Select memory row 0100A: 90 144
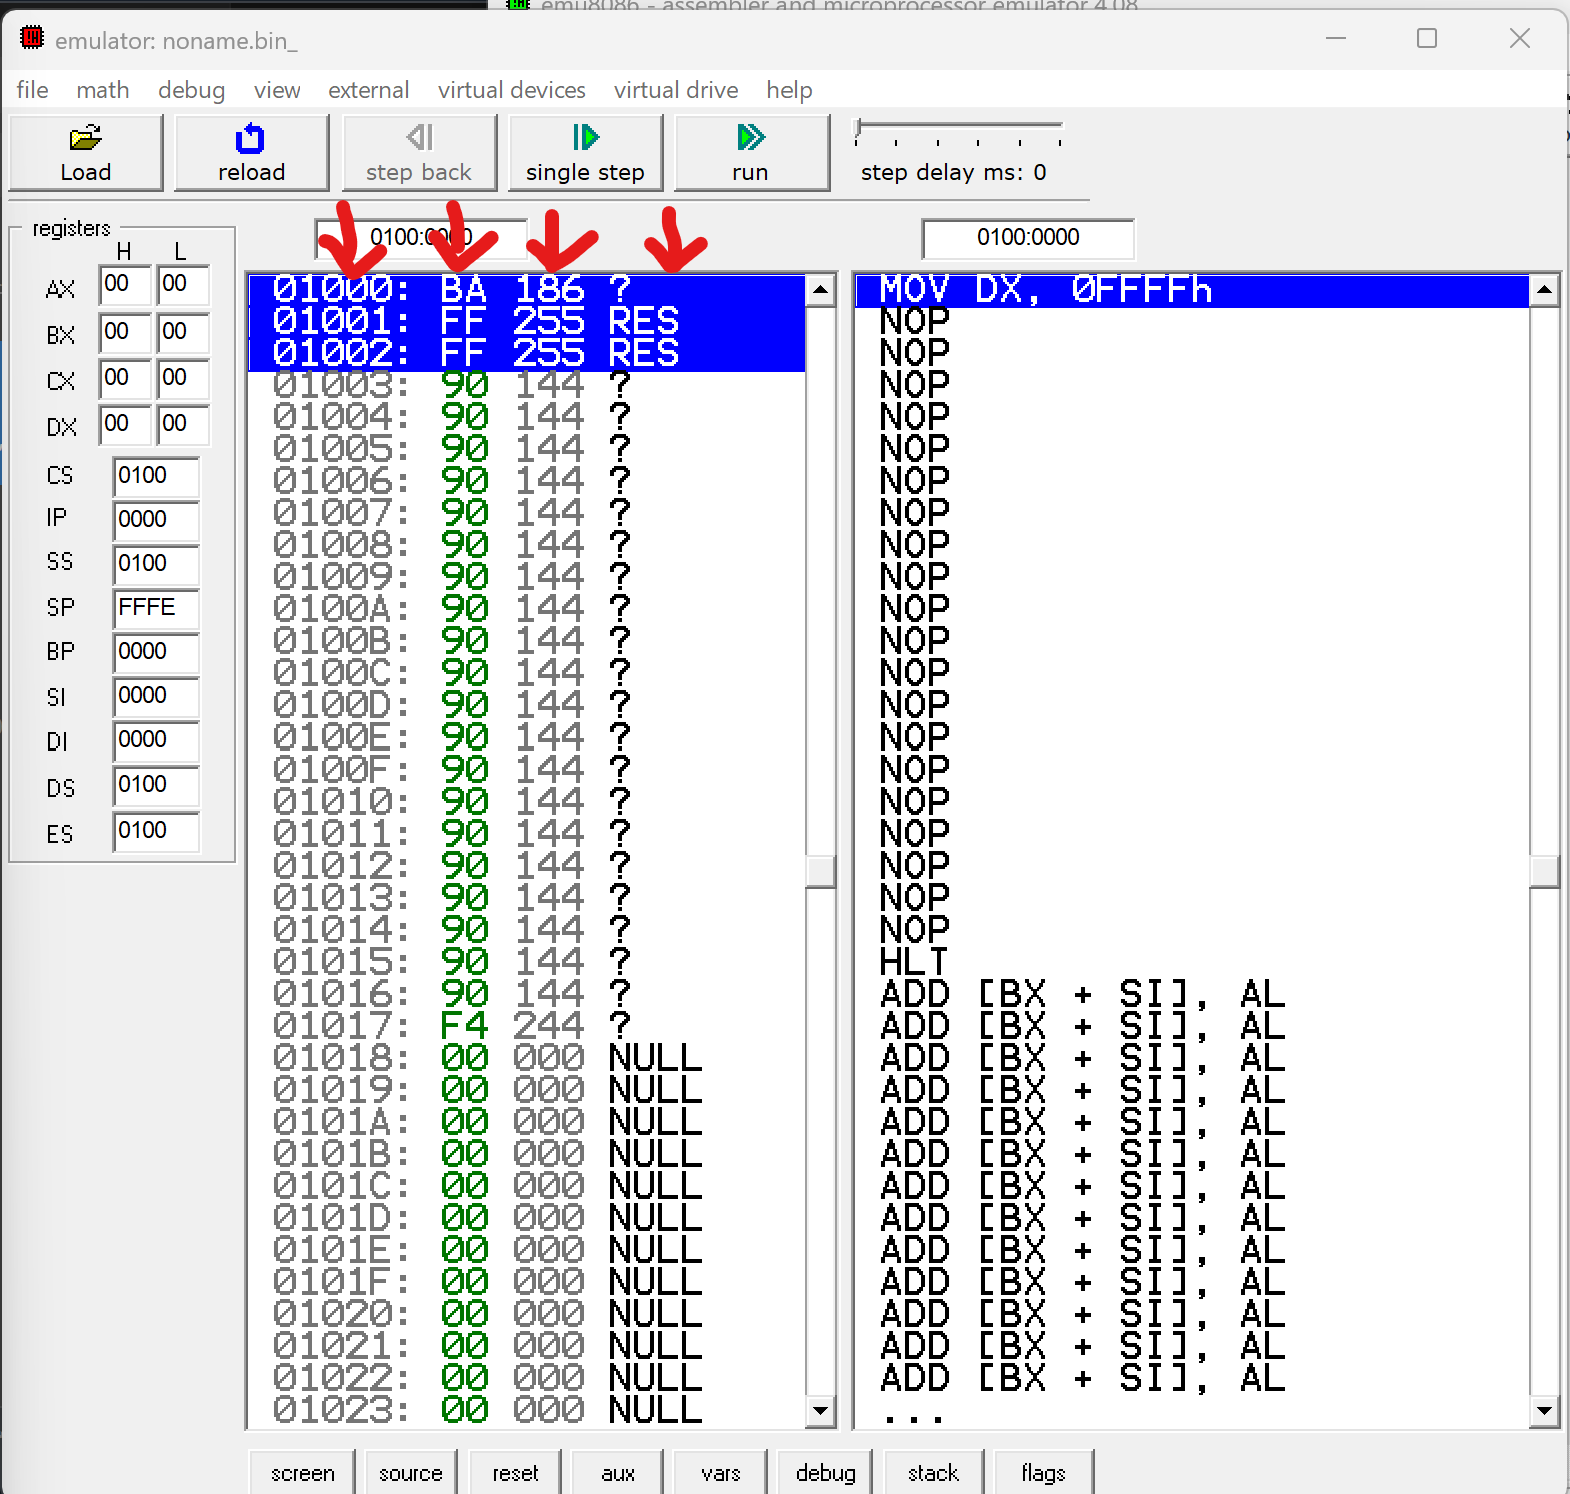This screenshot has height=1494, width=1570. tap(526, 610)
